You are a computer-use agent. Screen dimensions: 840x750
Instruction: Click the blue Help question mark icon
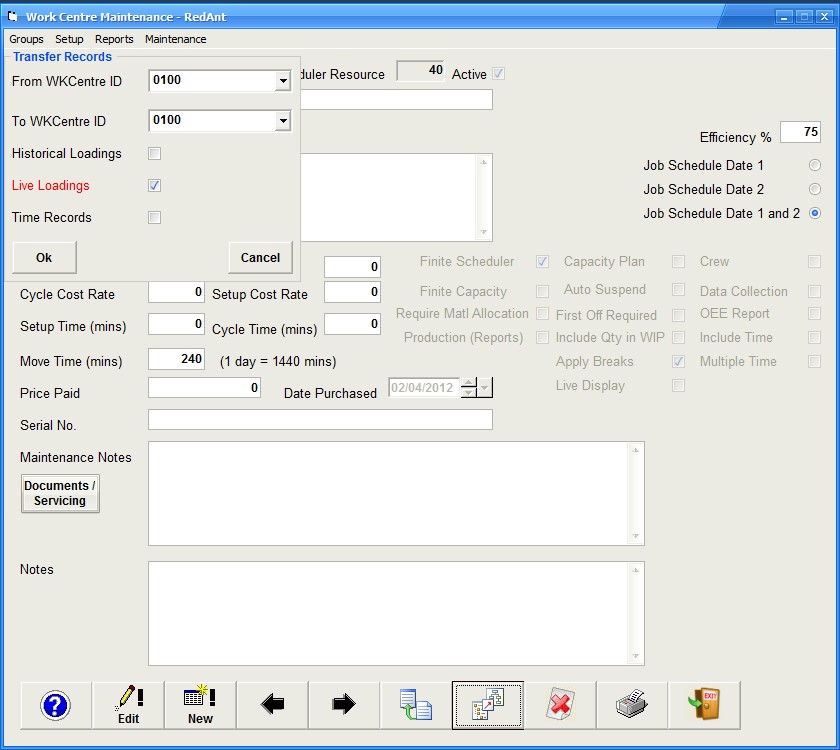[x=56, y=705]
